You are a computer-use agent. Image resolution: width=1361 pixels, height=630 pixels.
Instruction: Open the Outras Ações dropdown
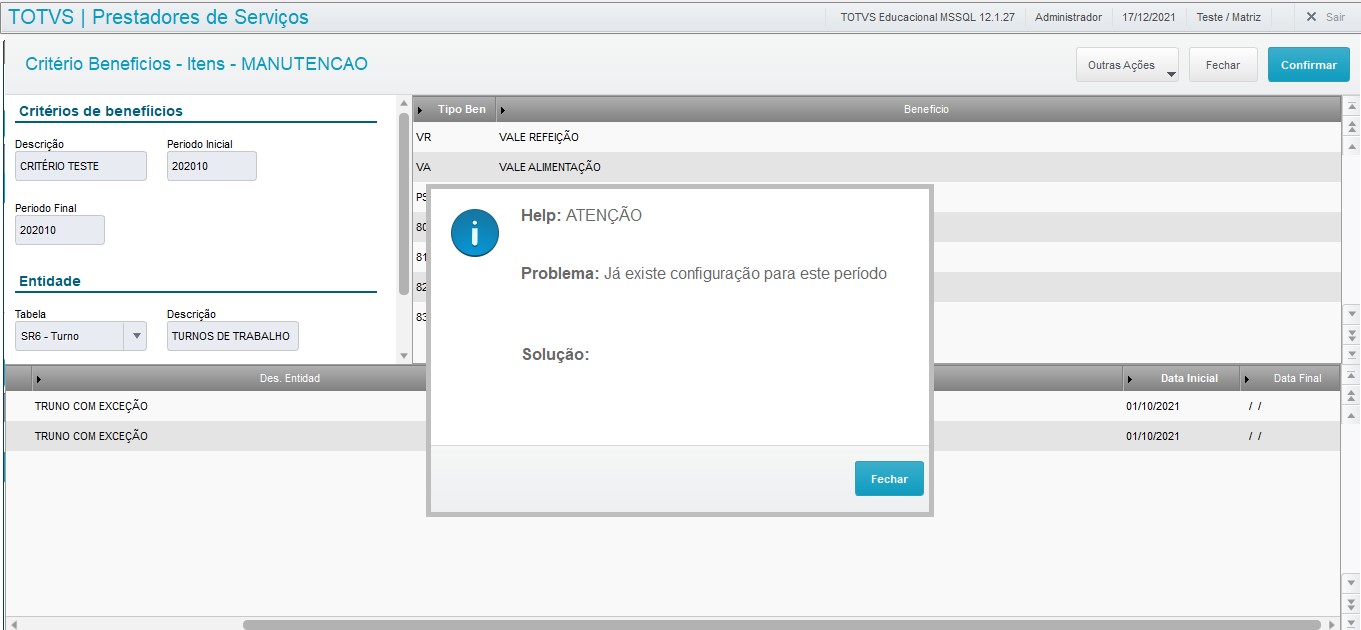coord(1127,65)
